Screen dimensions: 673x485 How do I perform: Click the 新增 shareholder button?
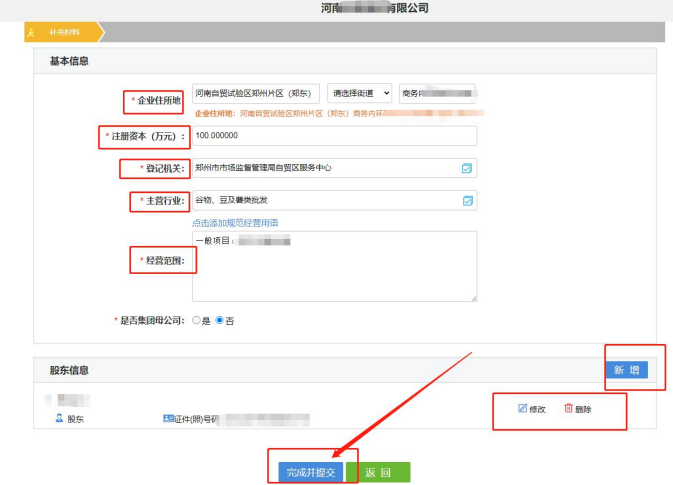point(626,370)
